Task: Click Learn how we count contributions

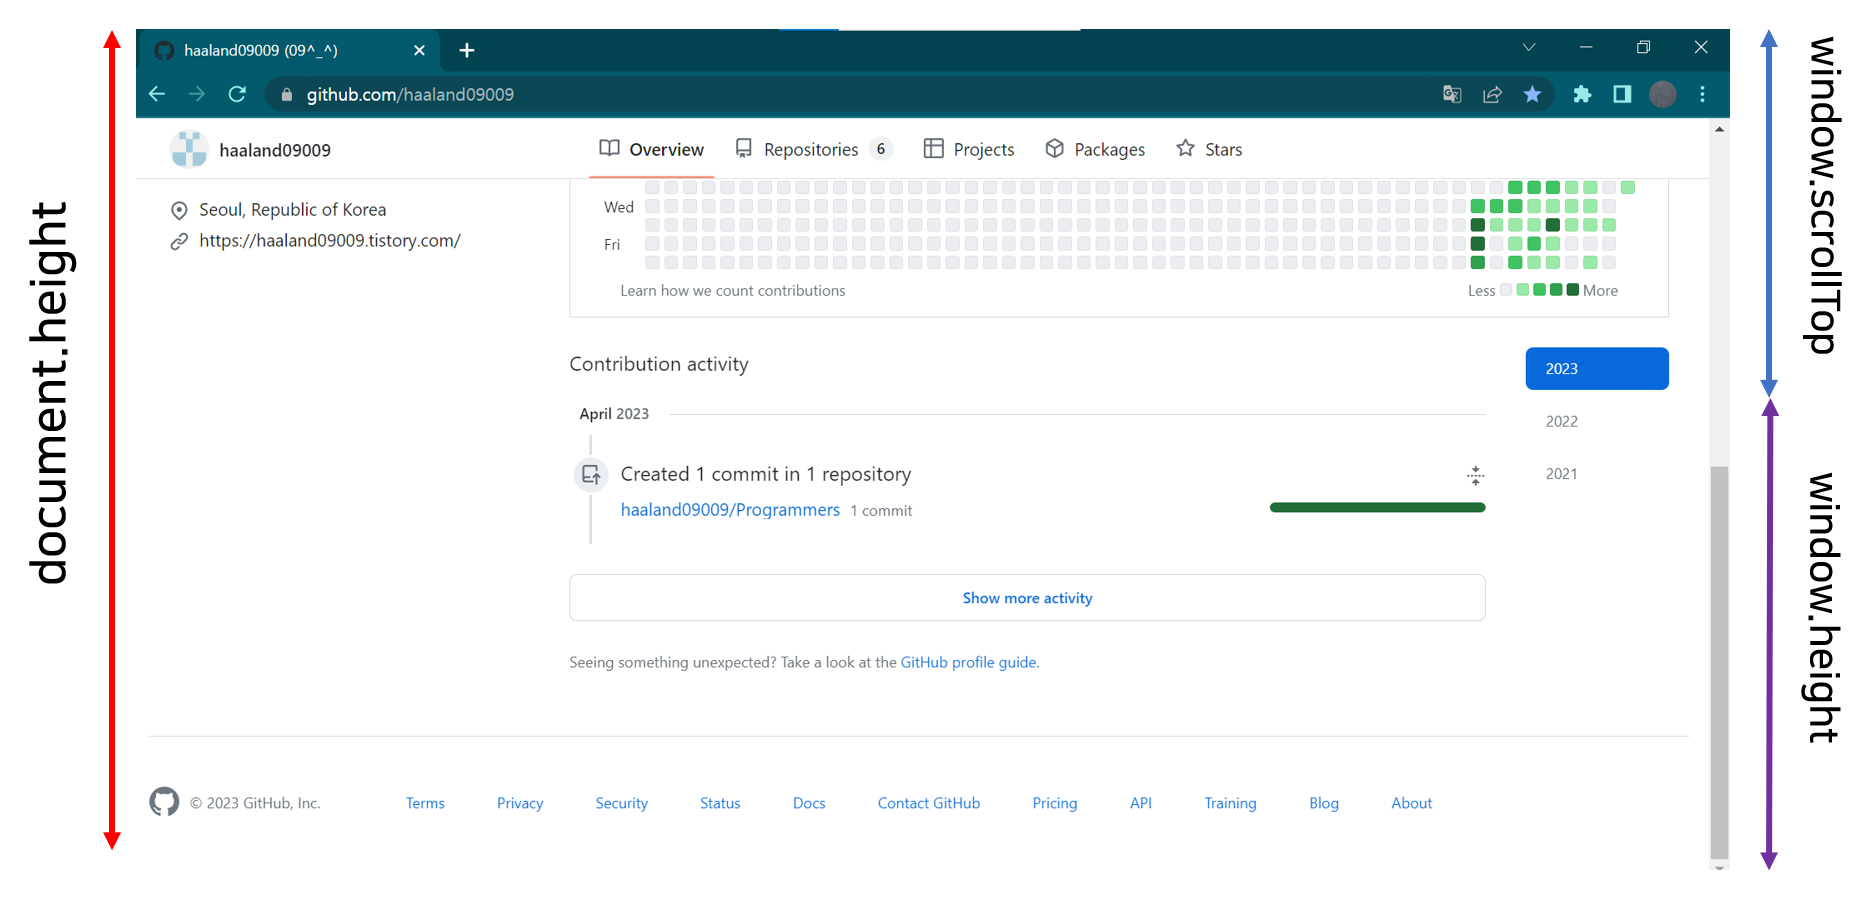Action: (732, 291)
